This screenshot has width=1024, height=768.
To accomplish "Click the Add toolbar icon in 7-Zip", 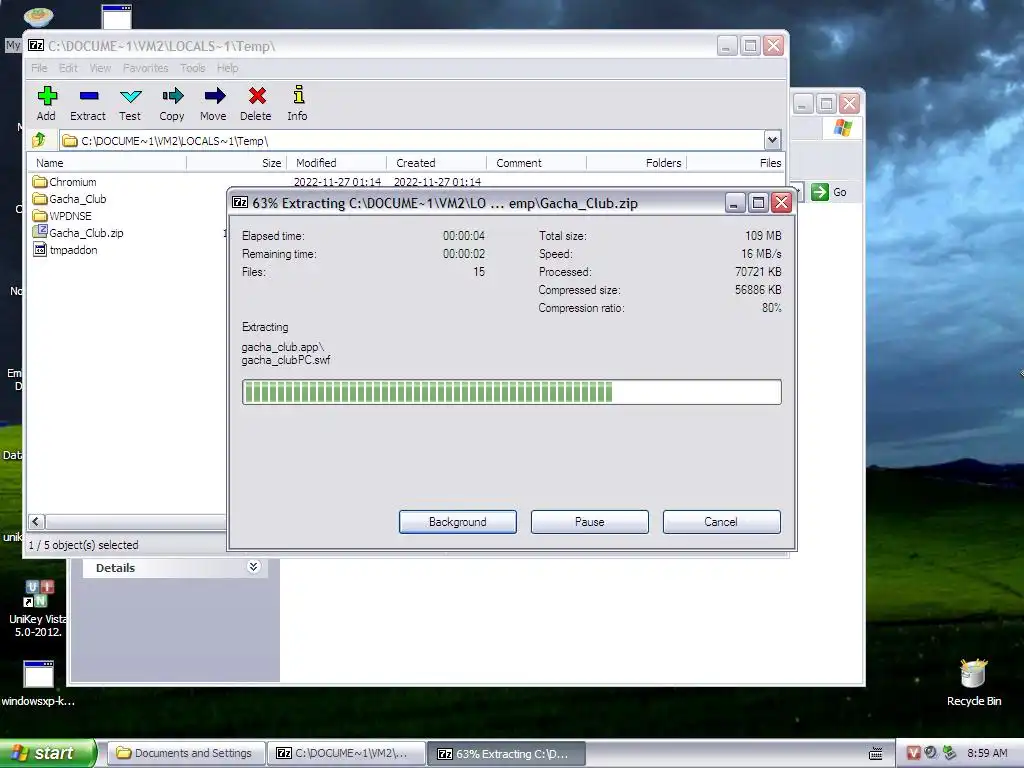I will click(x=46, y=103).
